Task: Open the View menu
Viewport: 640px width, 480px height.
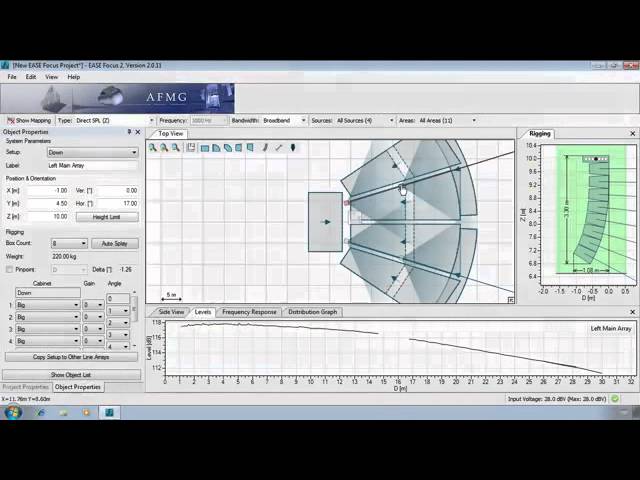Action: pyautogui.click(x=51, y=77)
